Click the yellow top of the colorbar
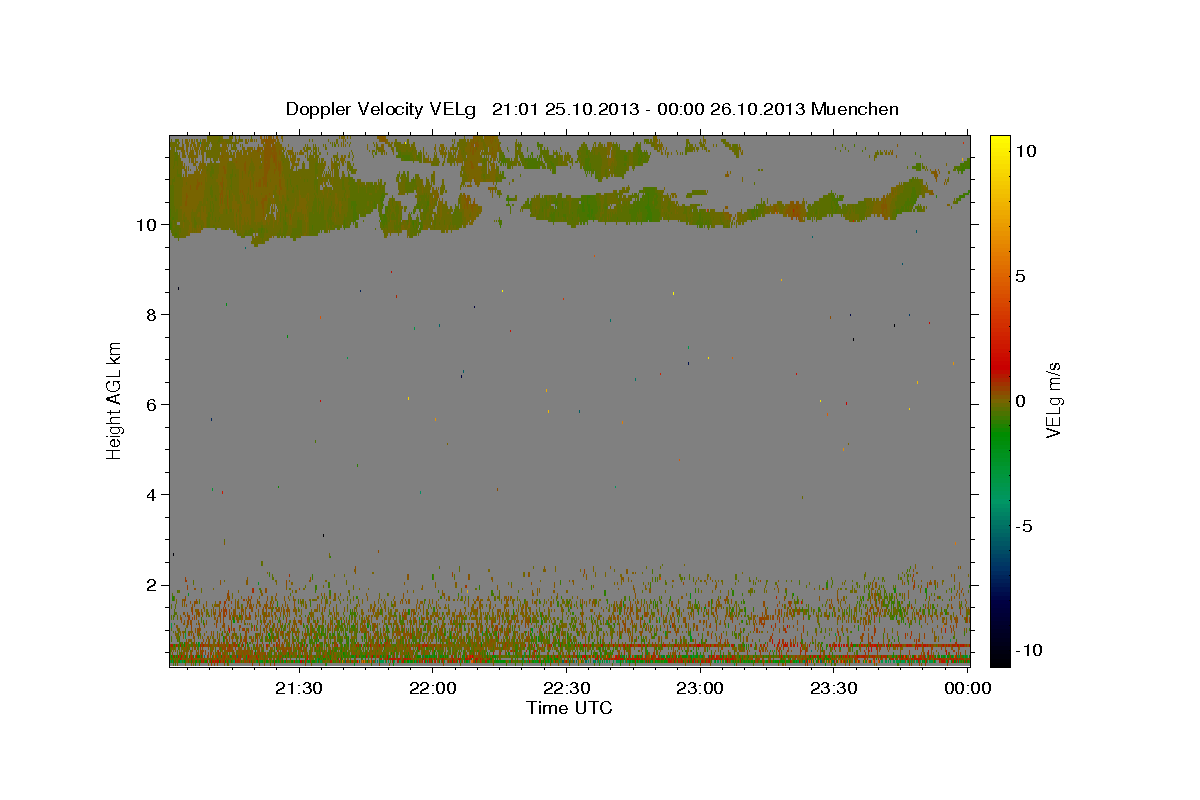Image resolution: width=1200 pixels, height=800 pixels. (x=1000, y=145)
